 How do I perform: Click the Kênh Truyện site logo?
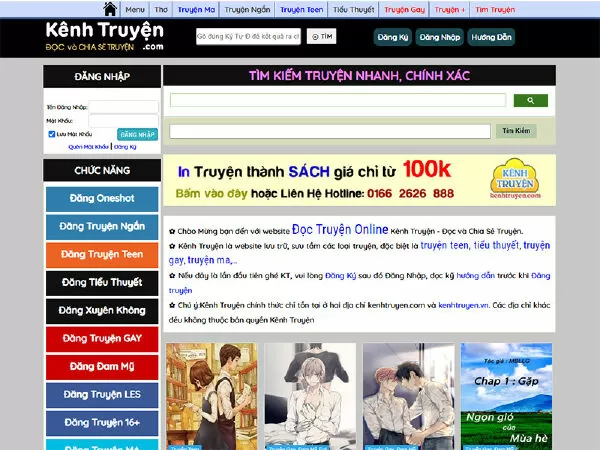[104, 36]
